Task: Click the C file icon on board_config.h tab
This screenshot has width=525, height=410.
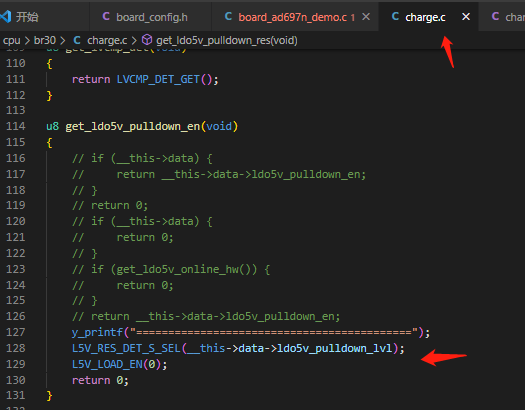Action: [x=106, y=16]
